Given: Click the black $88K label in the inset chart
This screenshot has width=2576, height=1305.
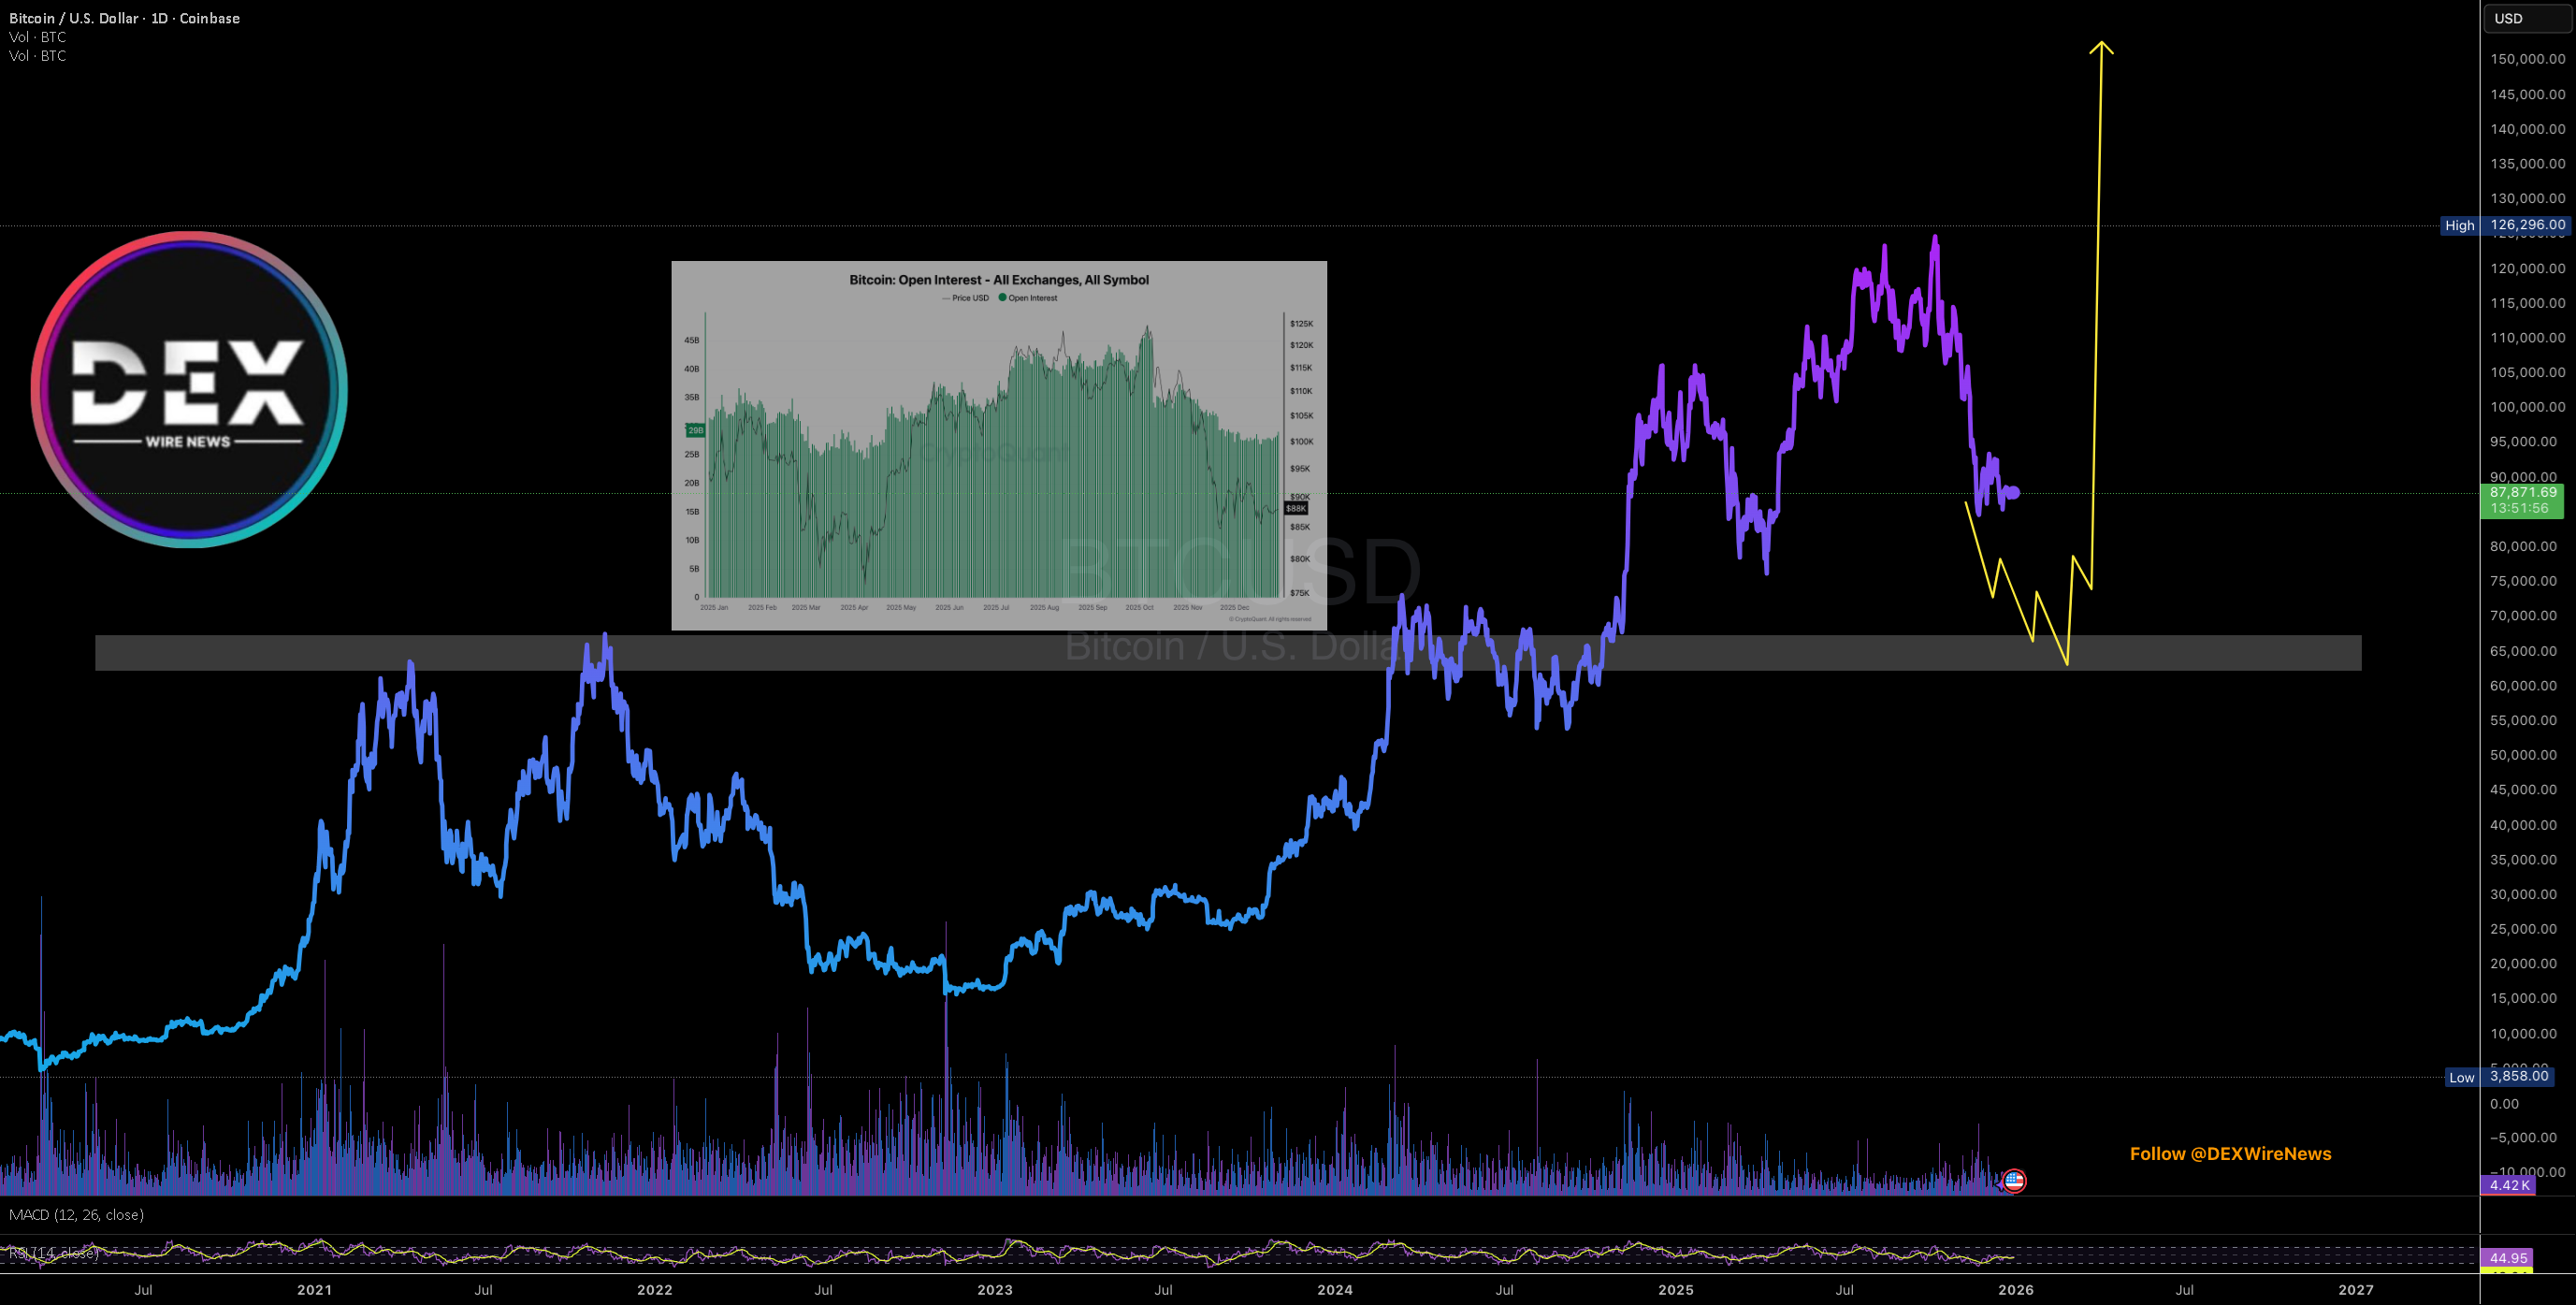Looking at the screenshot, I should coord(1295,508).
